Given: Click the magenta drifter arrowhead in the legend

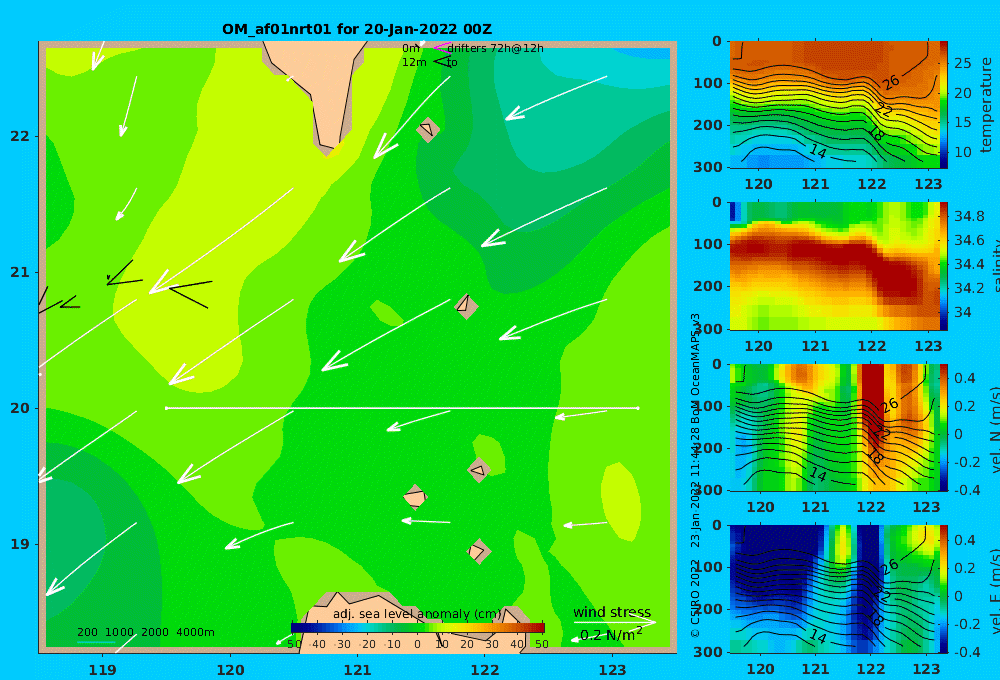Looking at the screenshot, I should point(442,47).
